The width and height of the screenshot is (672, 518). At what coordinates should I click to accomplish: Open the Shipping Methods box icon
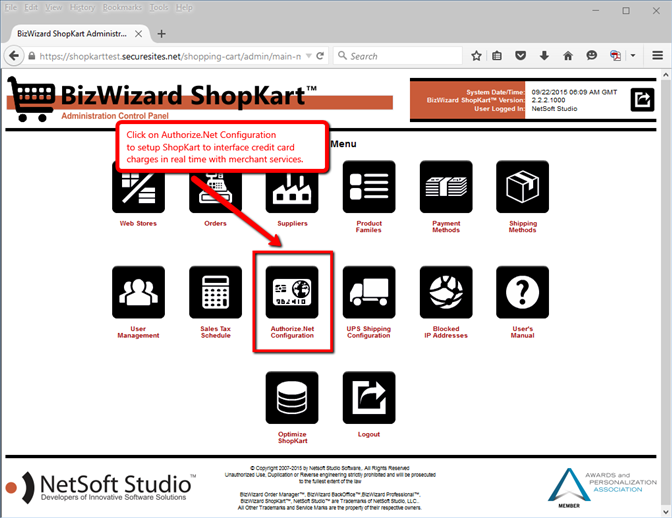(x=522, y=187)
